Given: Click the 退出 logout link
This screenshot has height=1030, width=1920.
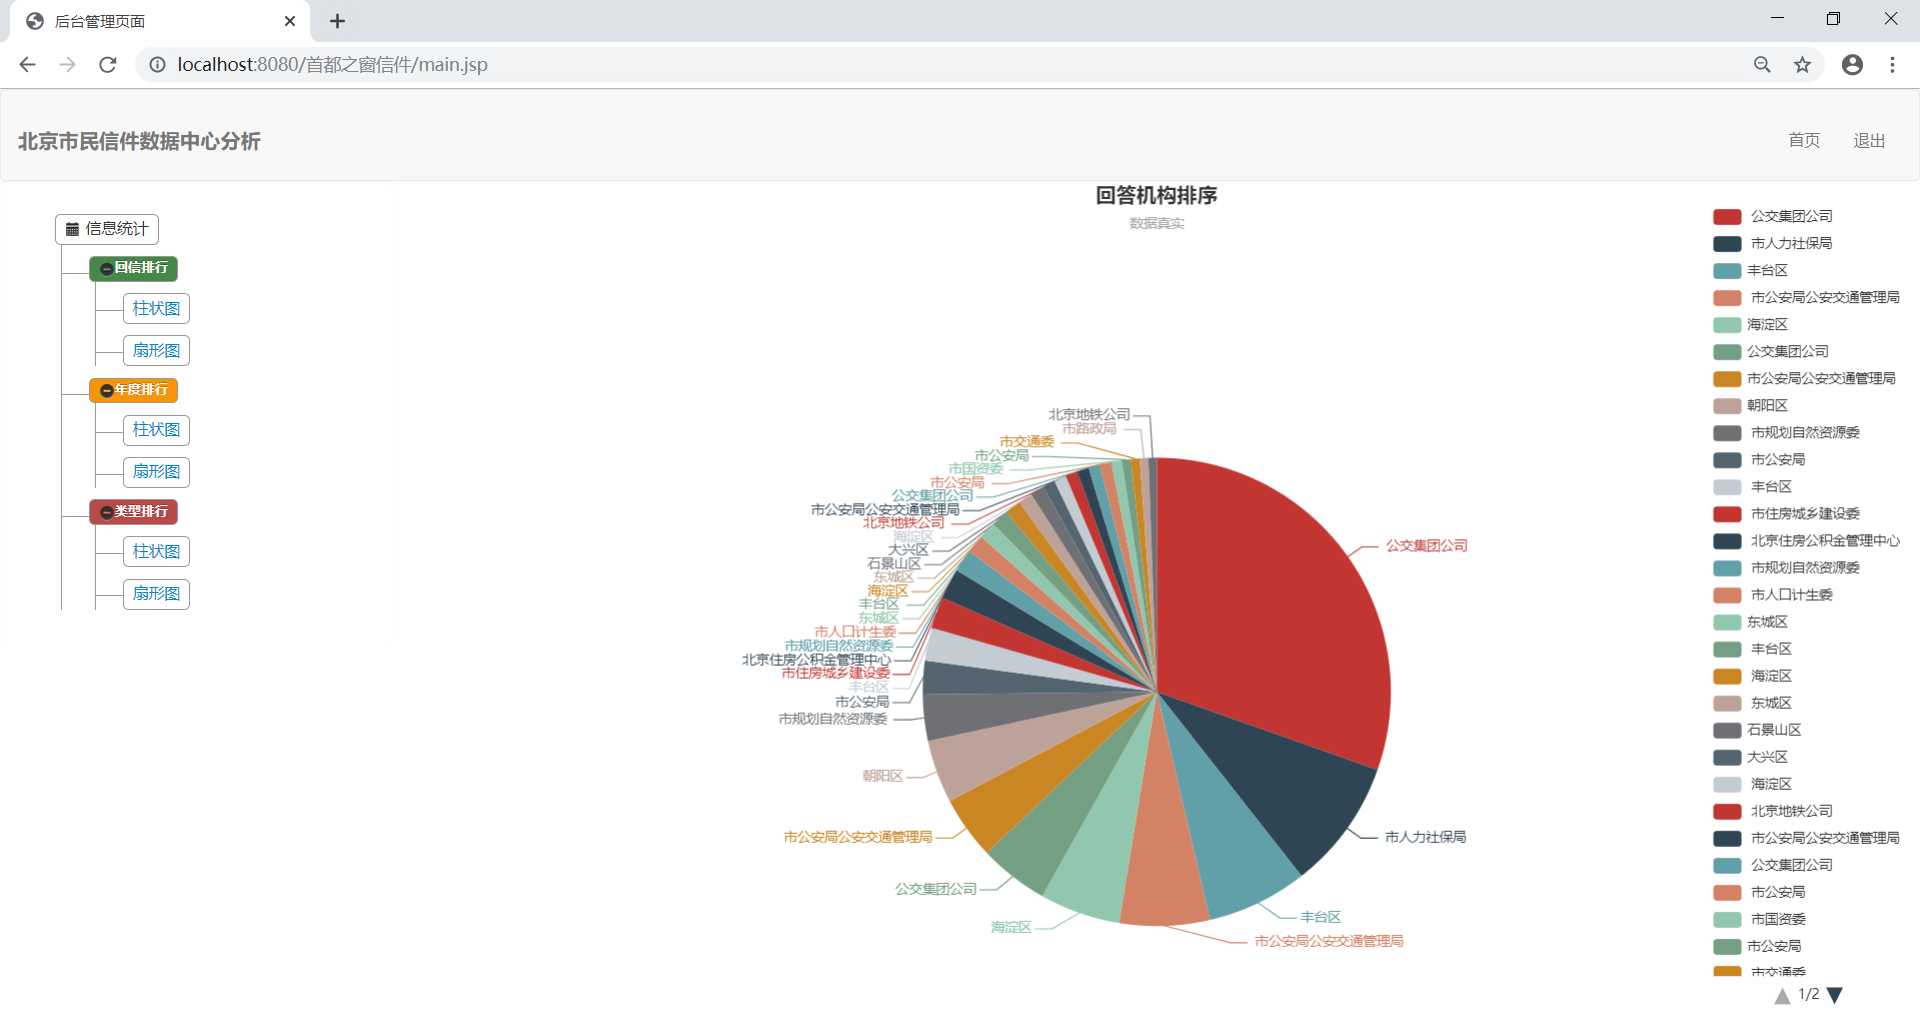Looking at the screenshot, I should coord(1869,141).
